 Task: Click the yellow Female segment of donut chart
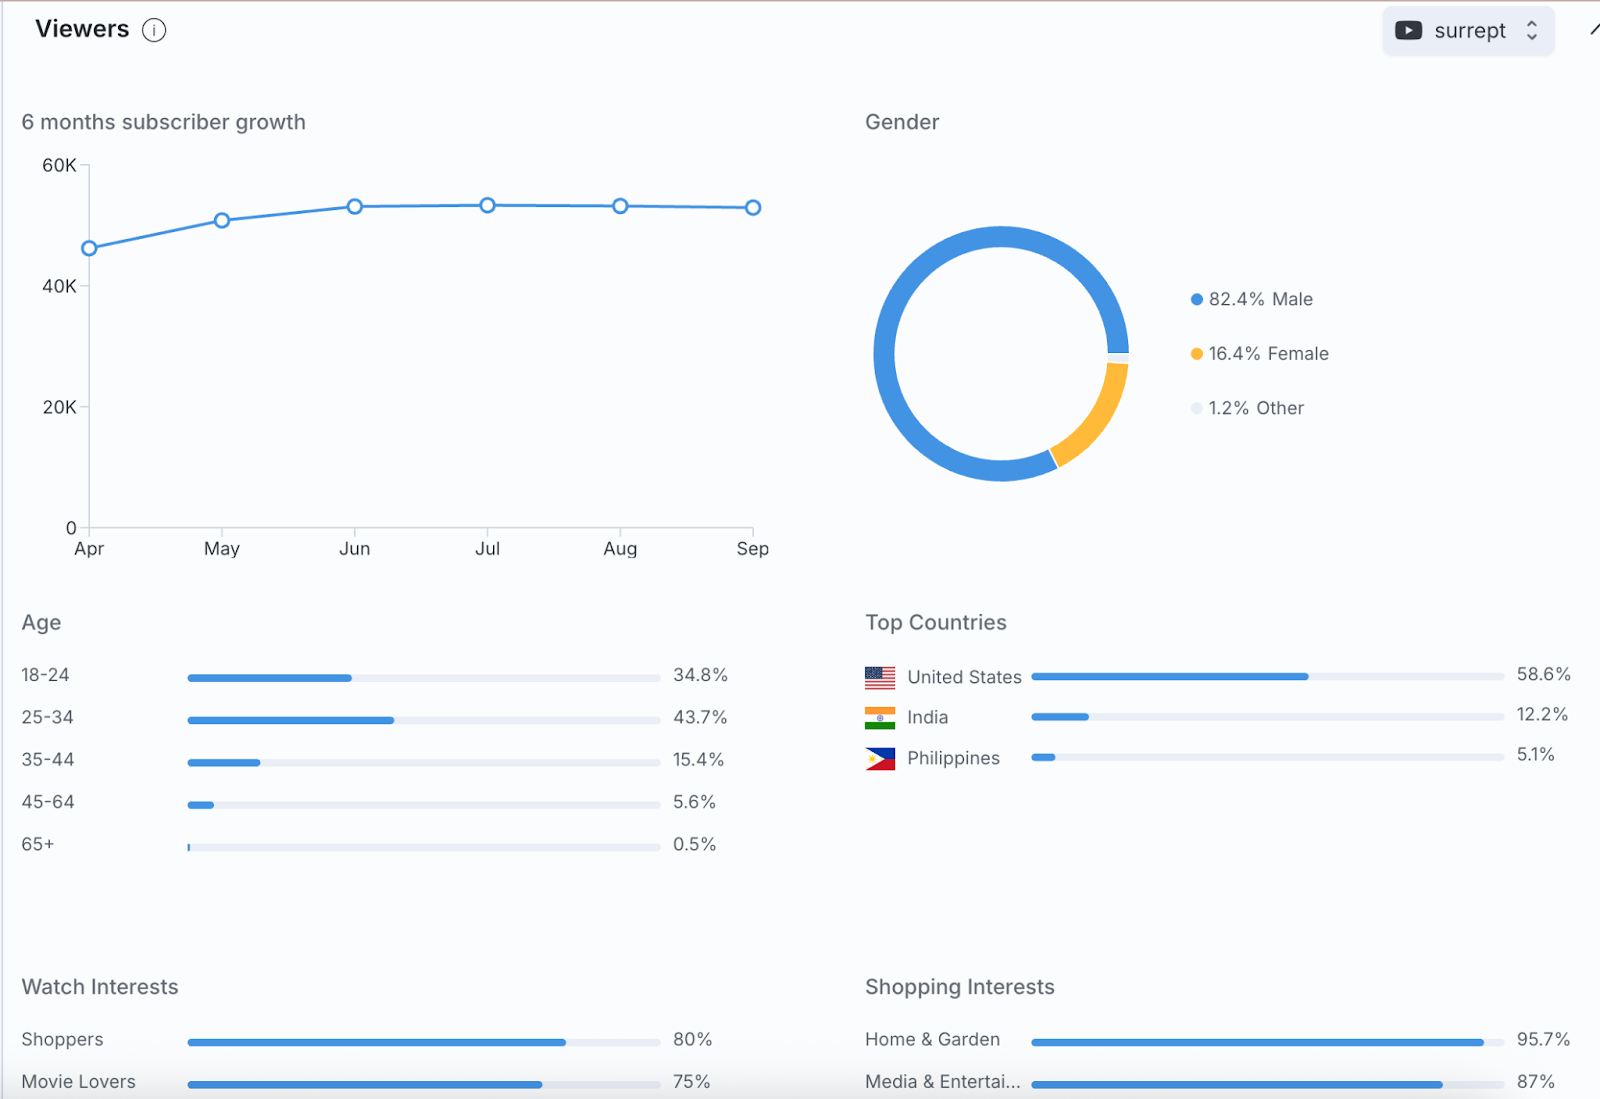point(1098,418)
